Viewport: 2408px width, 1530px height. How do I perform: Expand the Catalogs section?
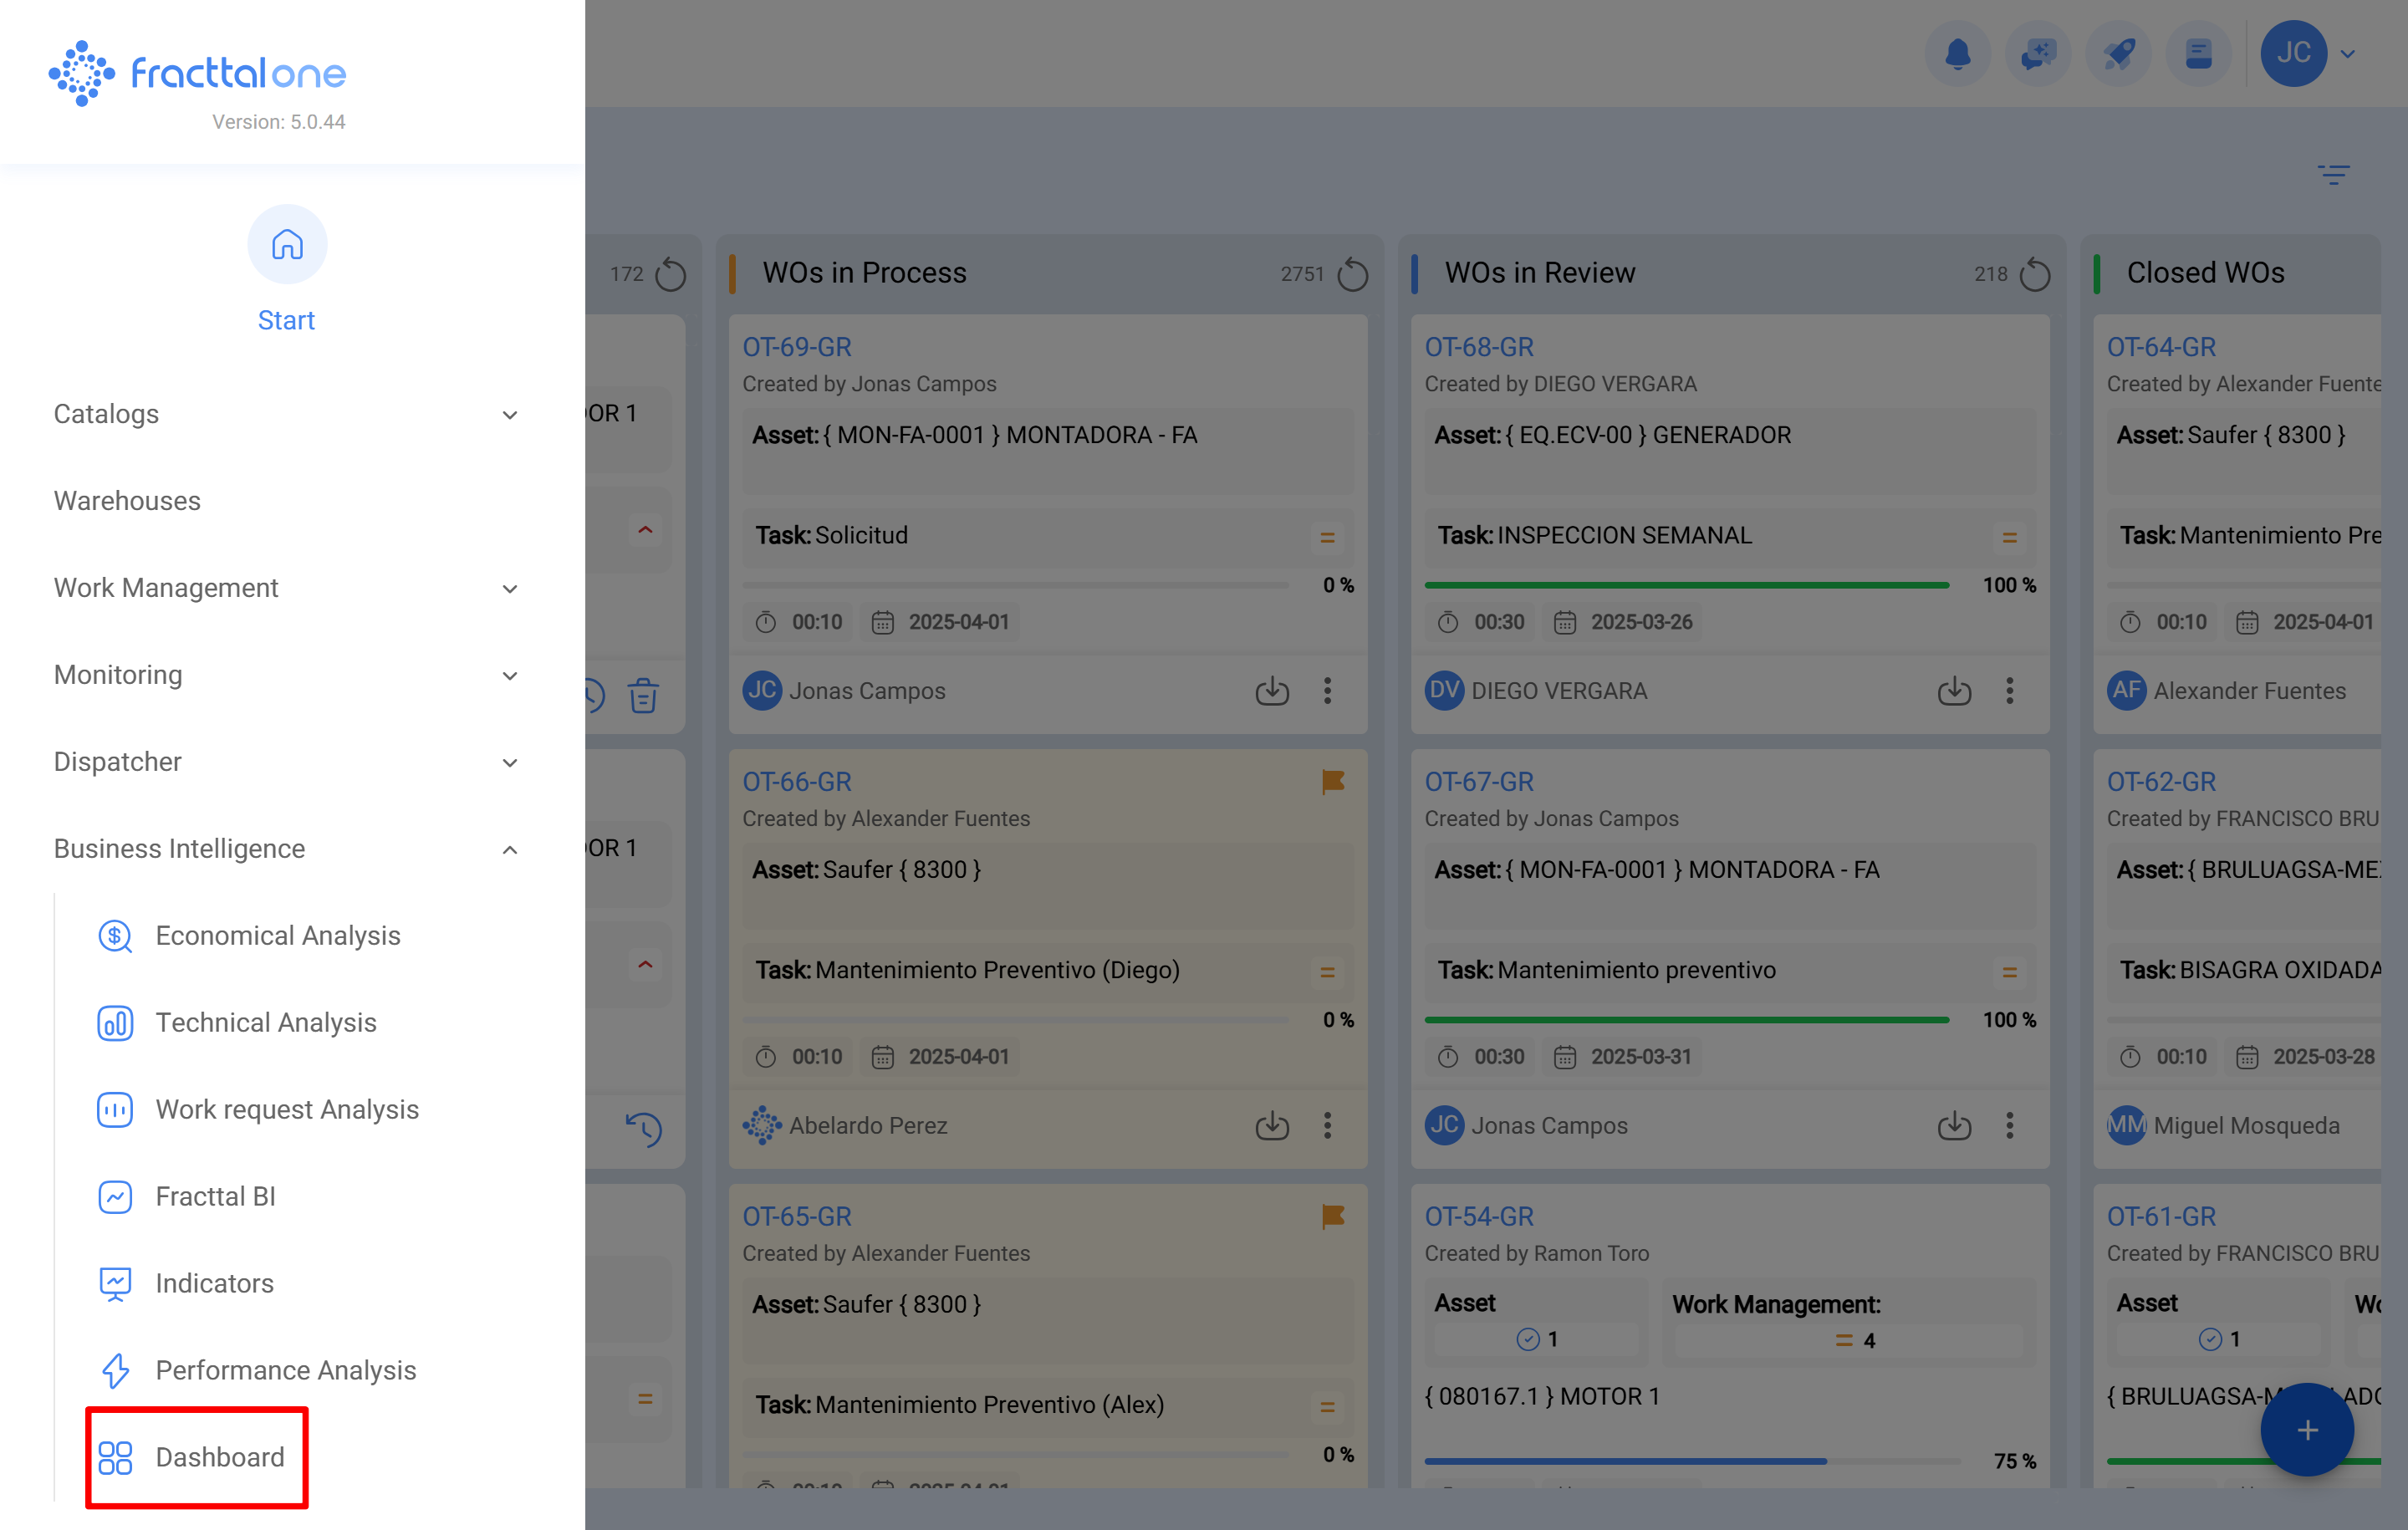coord(510,415)
